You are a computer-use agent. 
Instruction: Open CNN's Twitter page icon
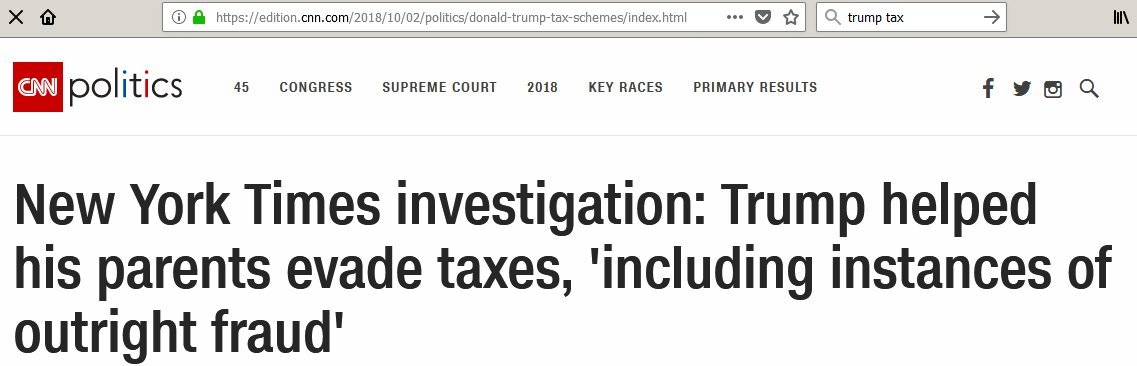(1022, 88)
